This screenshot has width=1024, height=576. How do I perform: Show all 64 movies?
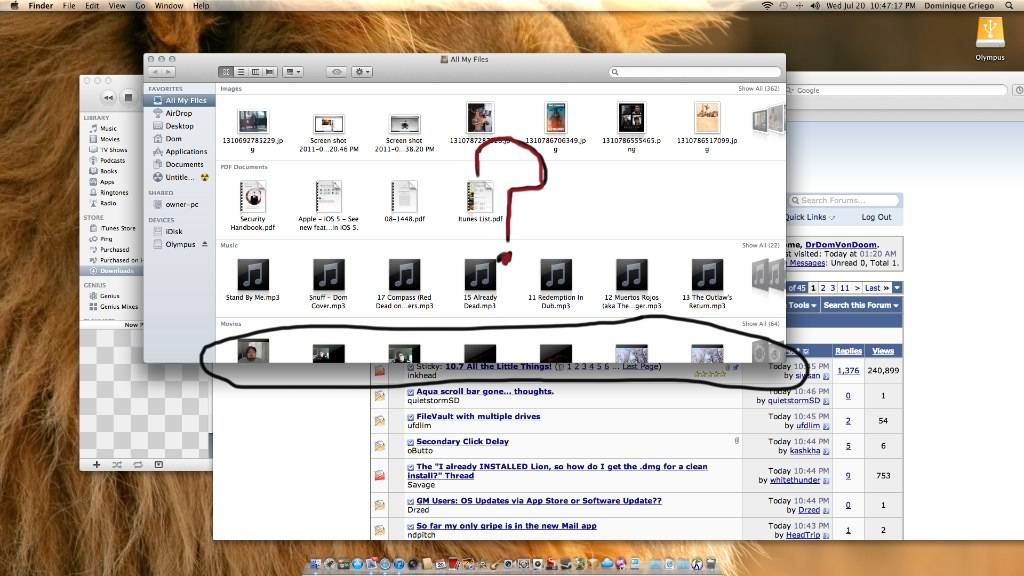[x=760, y=324]
